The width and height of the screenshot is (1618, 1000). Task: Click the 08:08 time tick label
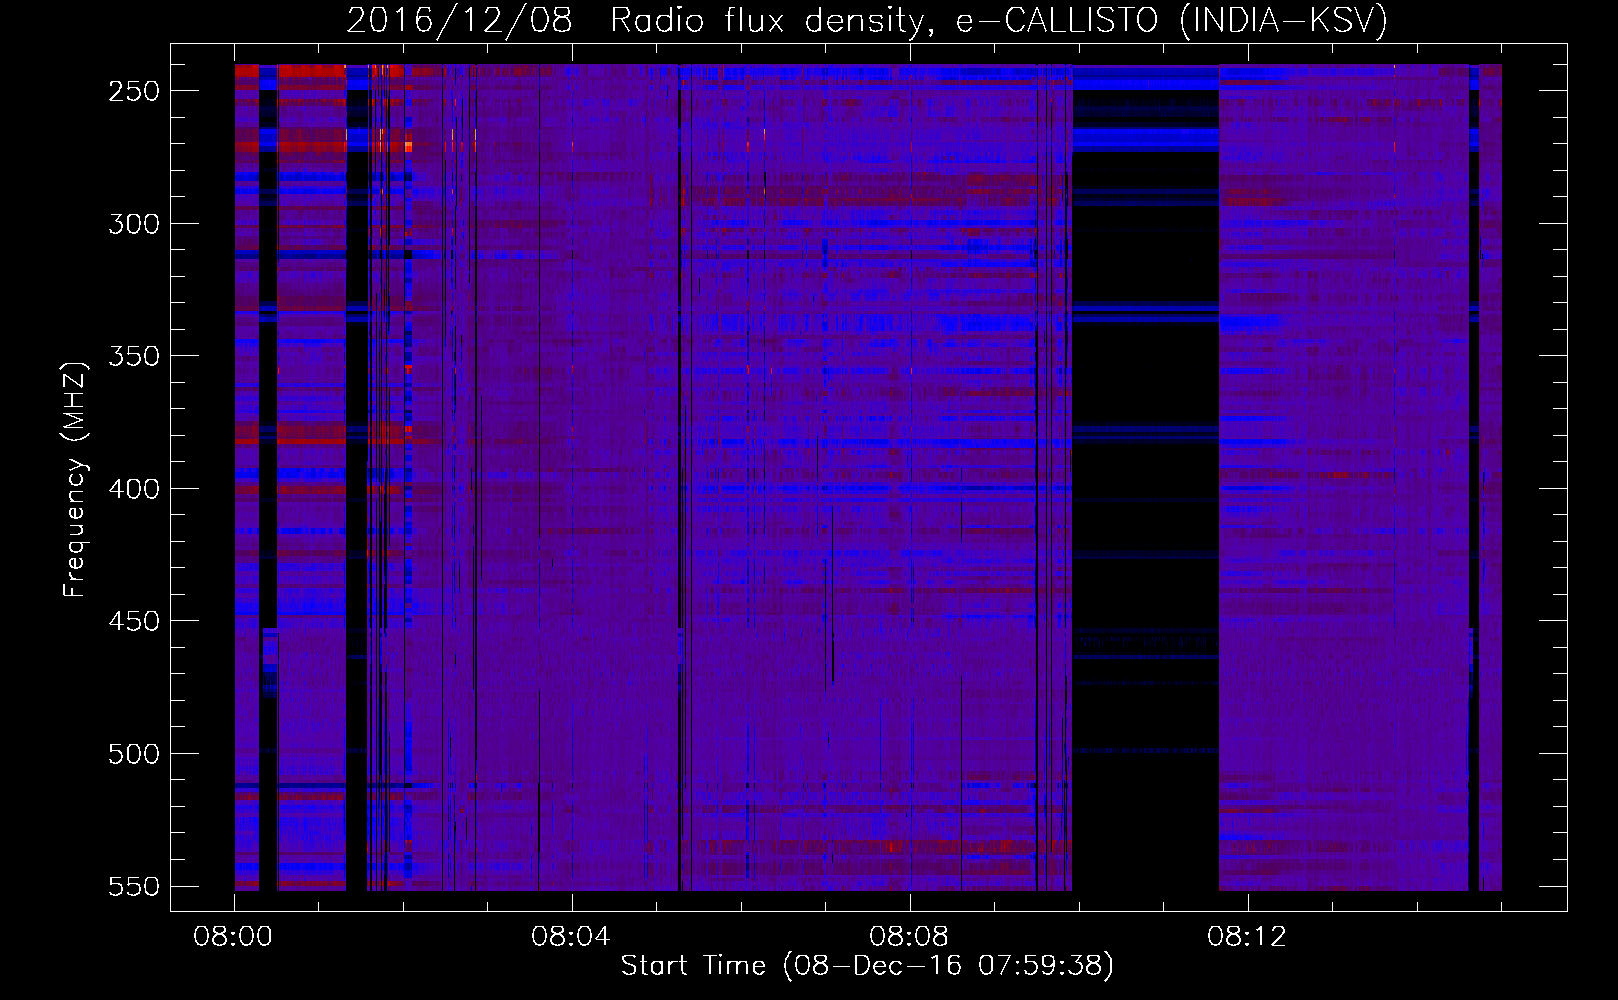tap(909, 937)
